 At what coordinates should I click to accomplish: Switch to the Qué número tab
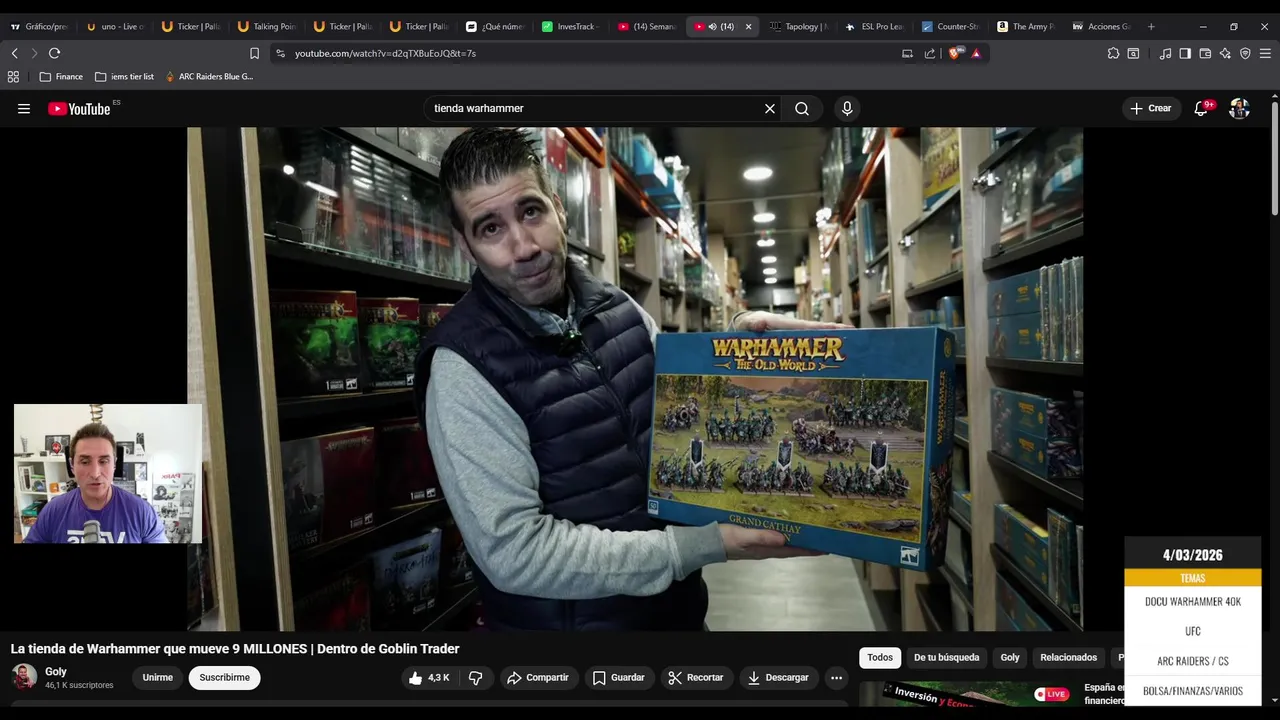coord(494,27)
